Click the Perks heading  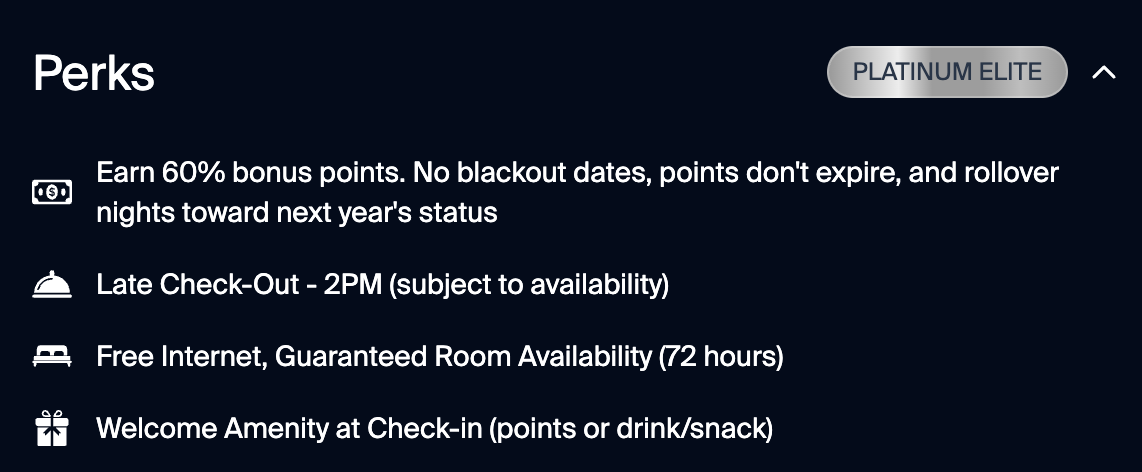coord(94,73)
